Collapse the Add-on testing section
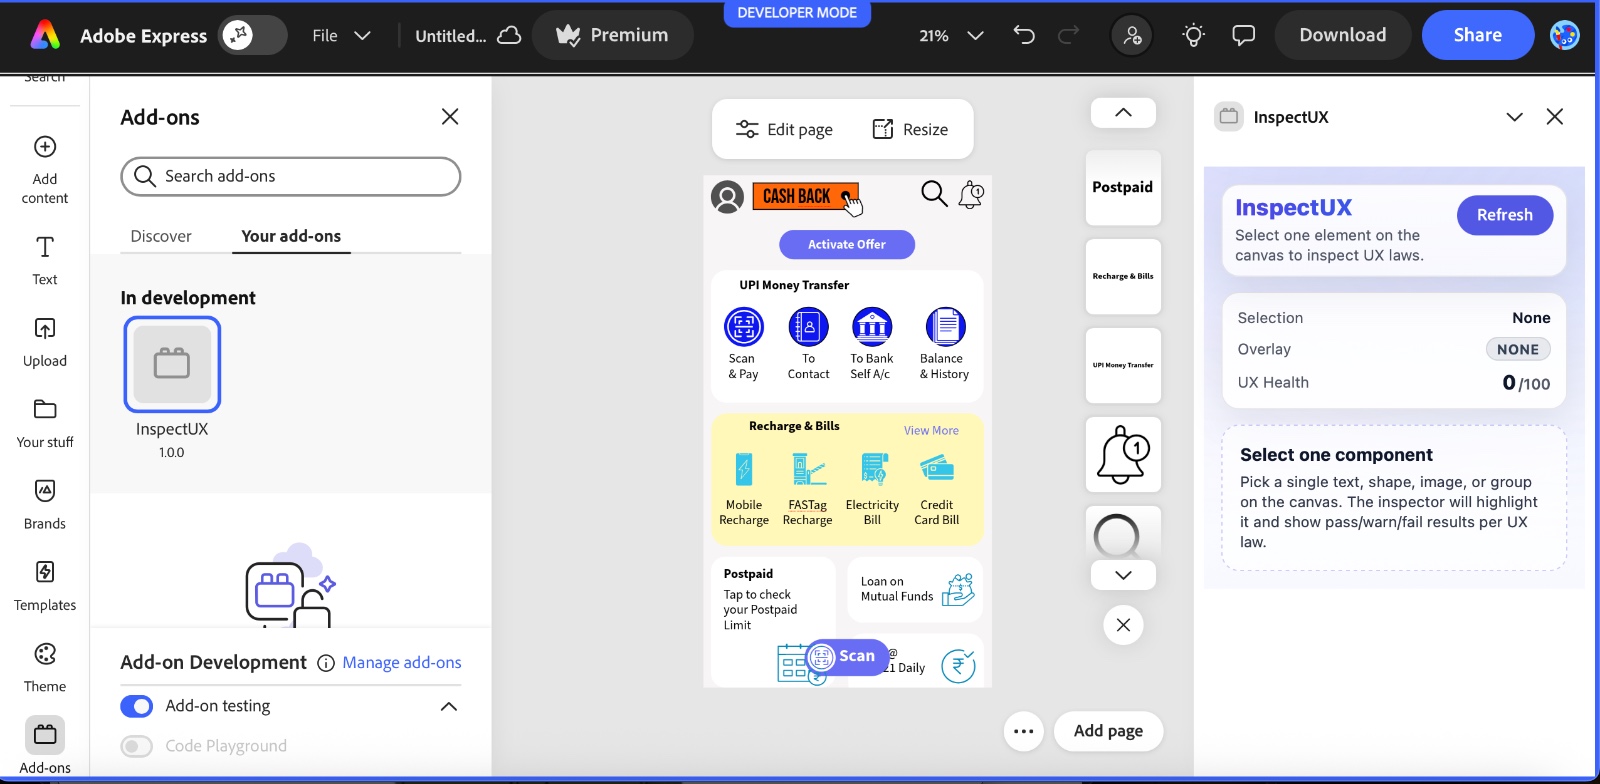1600x784 pixels. click(x=449, y=706)
